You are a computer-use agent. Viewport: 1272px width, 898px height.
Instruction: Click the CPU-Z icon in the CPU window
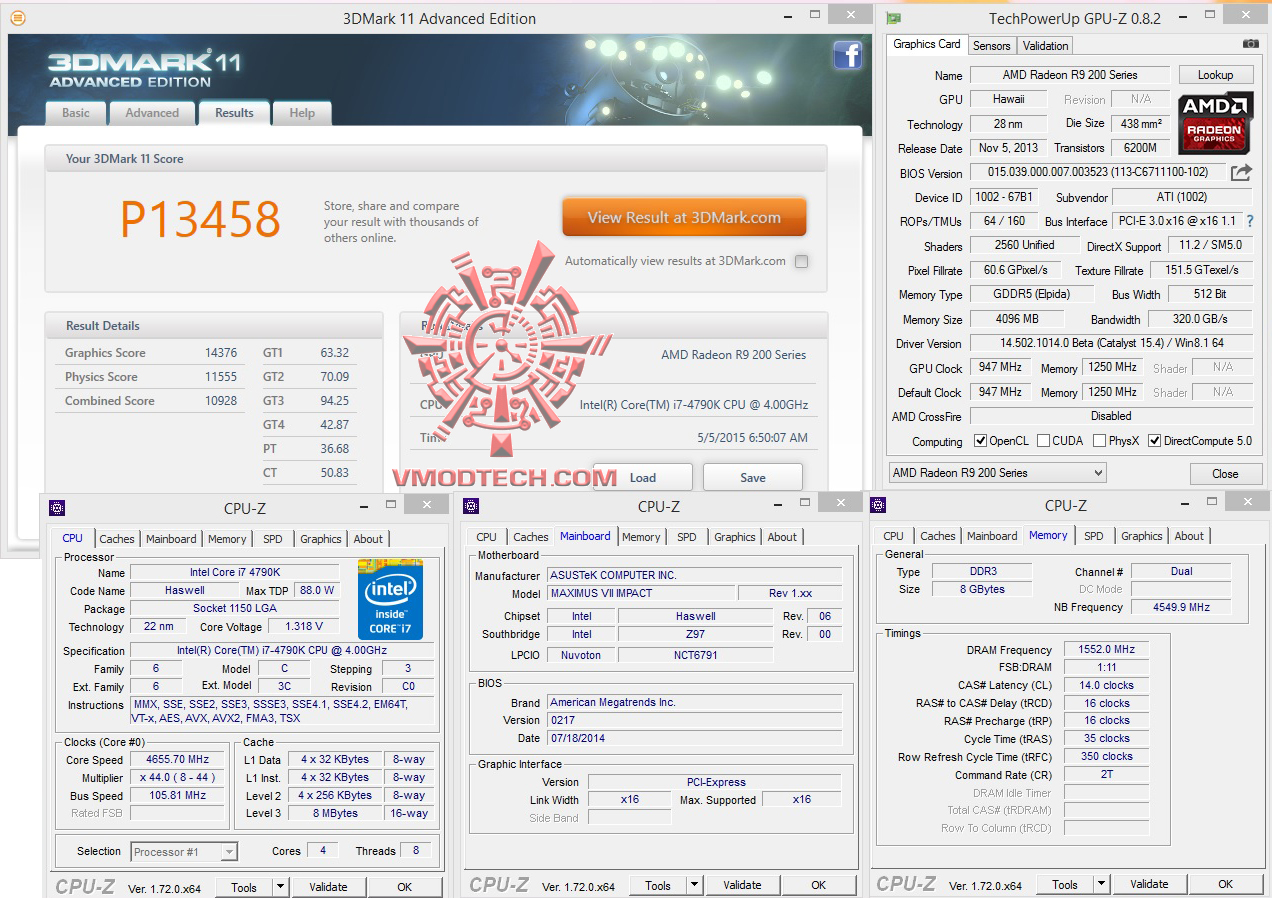coord(57,508)
